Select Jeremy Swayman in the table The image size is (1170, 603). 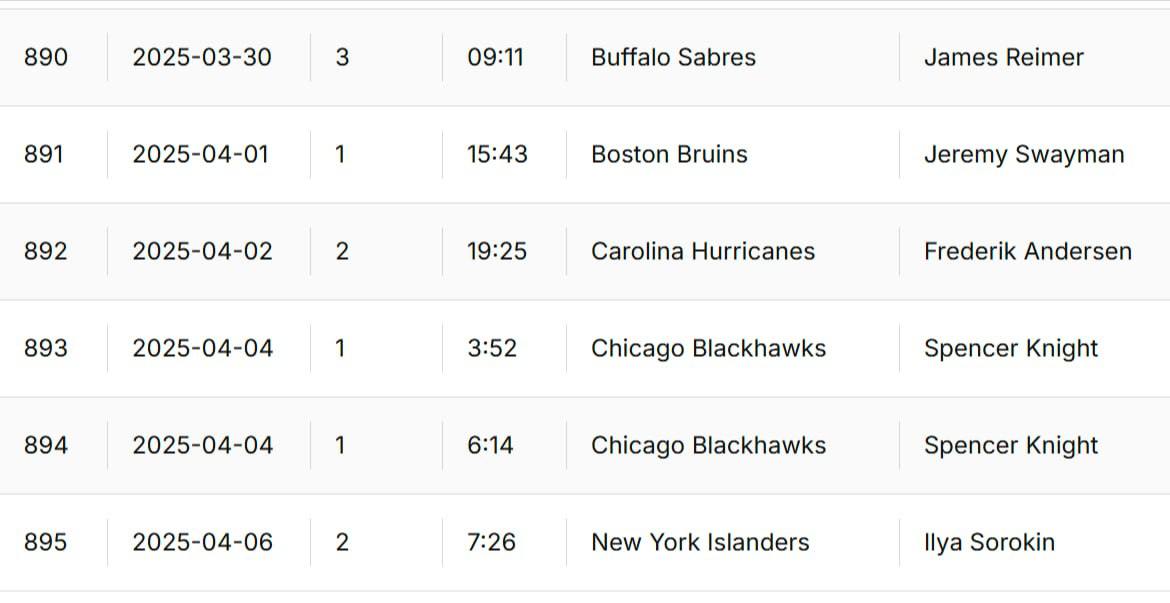[1024, 154]
